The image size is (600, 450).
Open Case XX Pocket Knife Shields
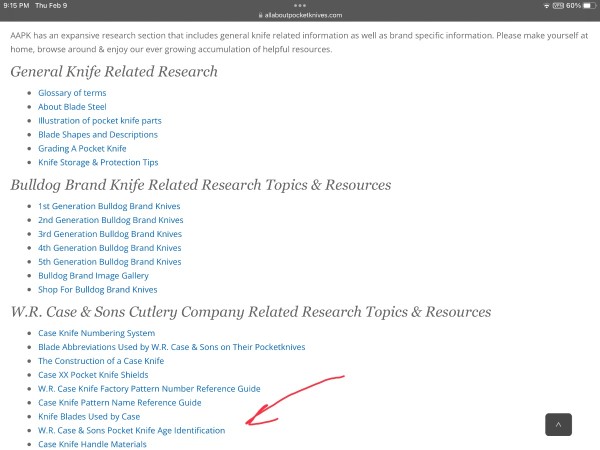click(93, 375)
